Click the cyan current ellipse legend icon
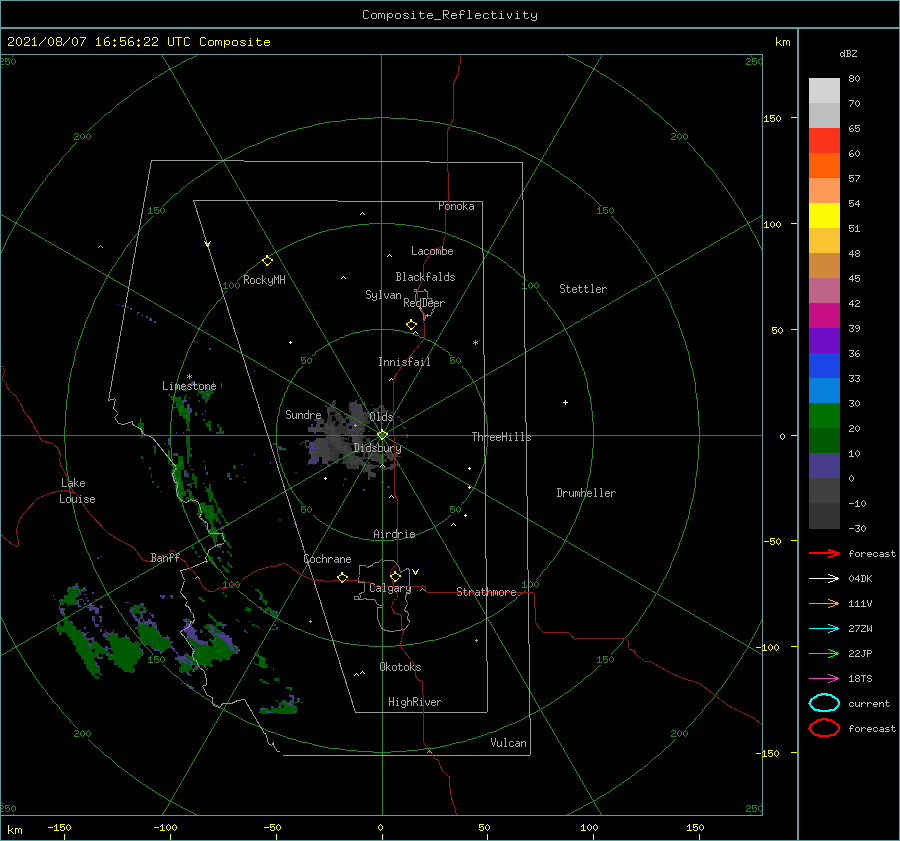 coord(824,703)
